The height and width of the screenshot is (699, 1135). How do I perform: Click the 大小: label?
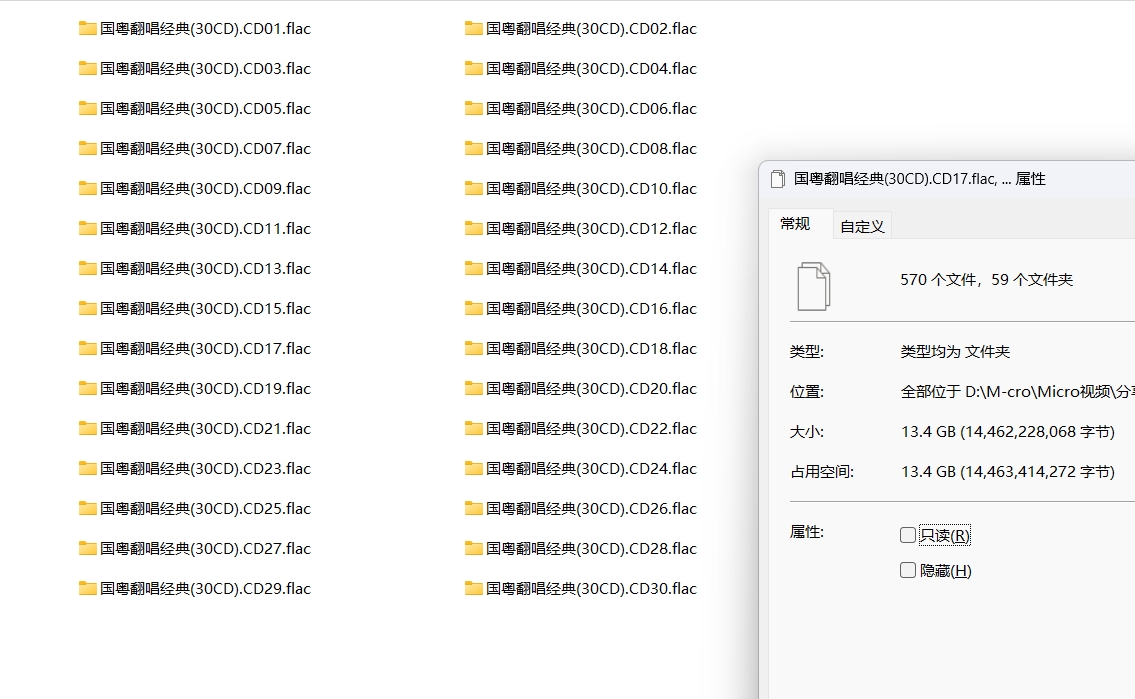pyautogui.click(x=806, y=432)
